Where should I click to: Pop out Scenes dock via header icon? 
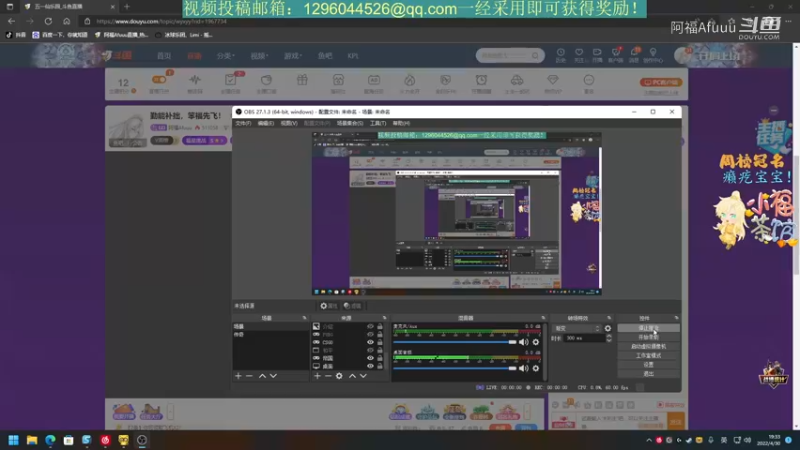click(304, 318)
